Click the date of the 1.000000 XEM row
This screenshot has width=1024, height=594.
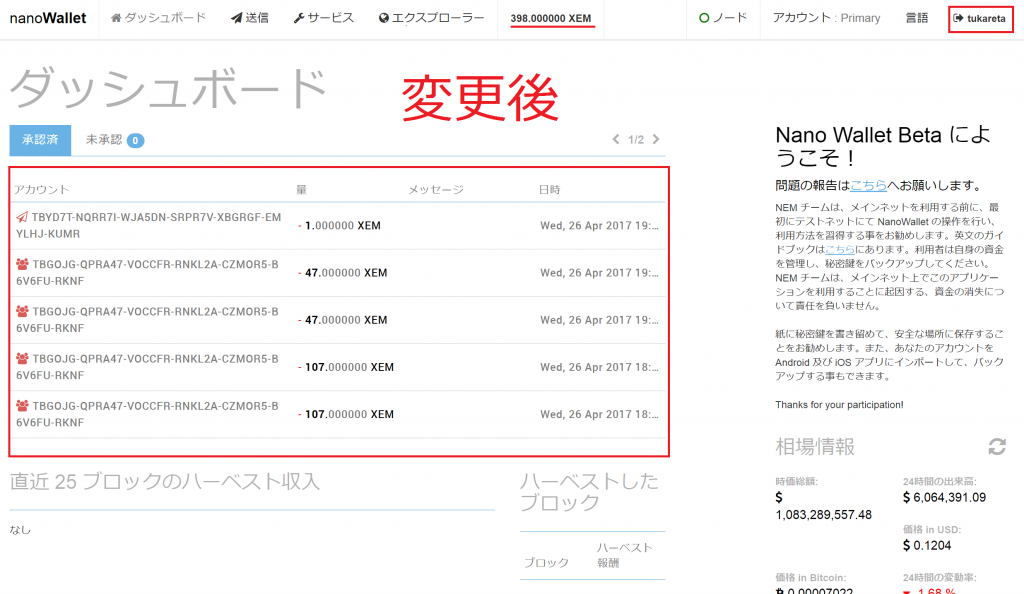point(599,225)
